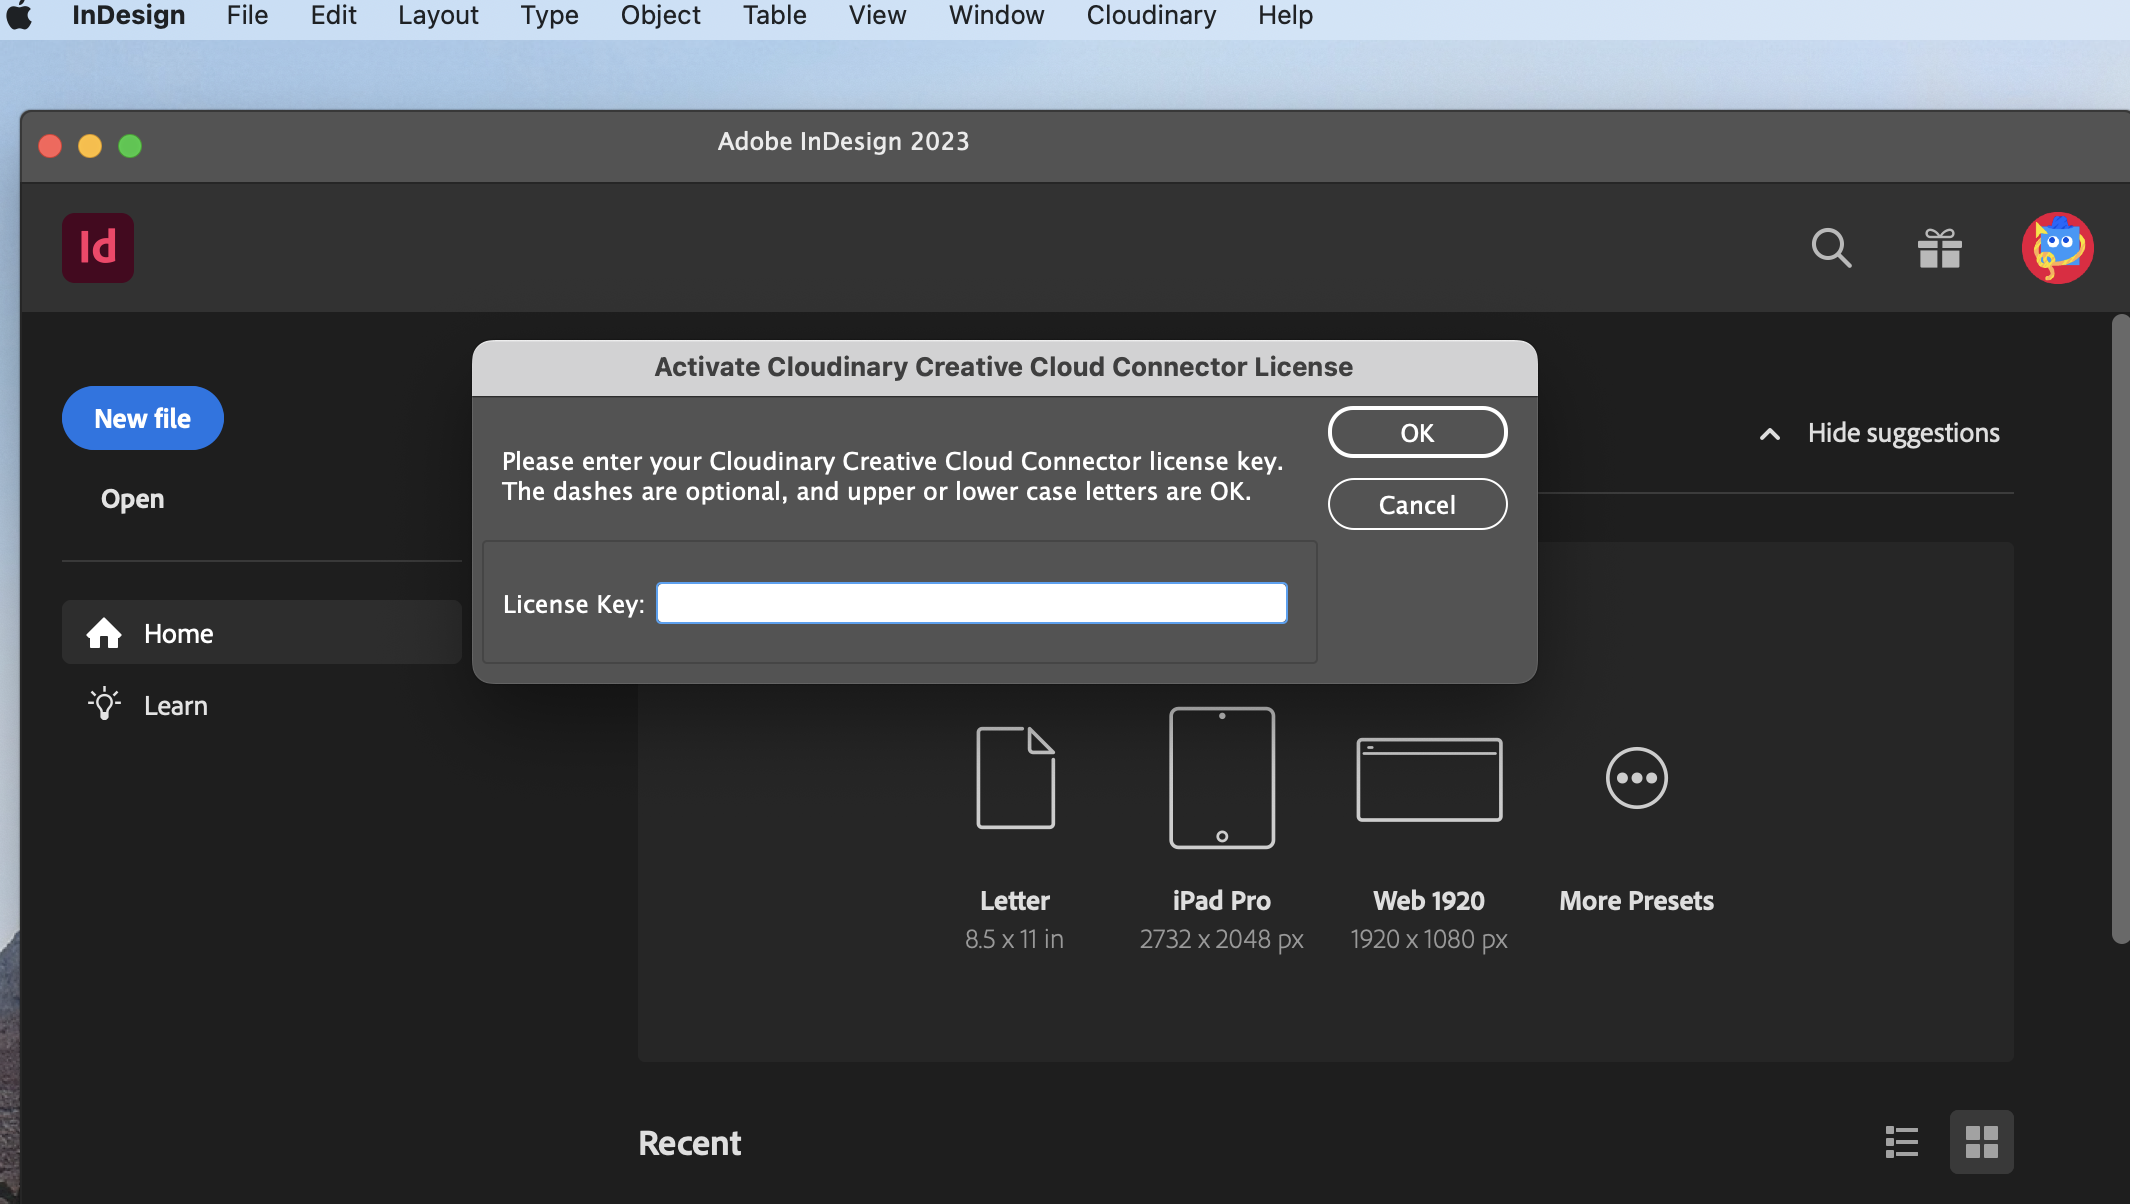2130x1204 pixels.
Task: Open the File menu
Action: [x=247, y=16]
